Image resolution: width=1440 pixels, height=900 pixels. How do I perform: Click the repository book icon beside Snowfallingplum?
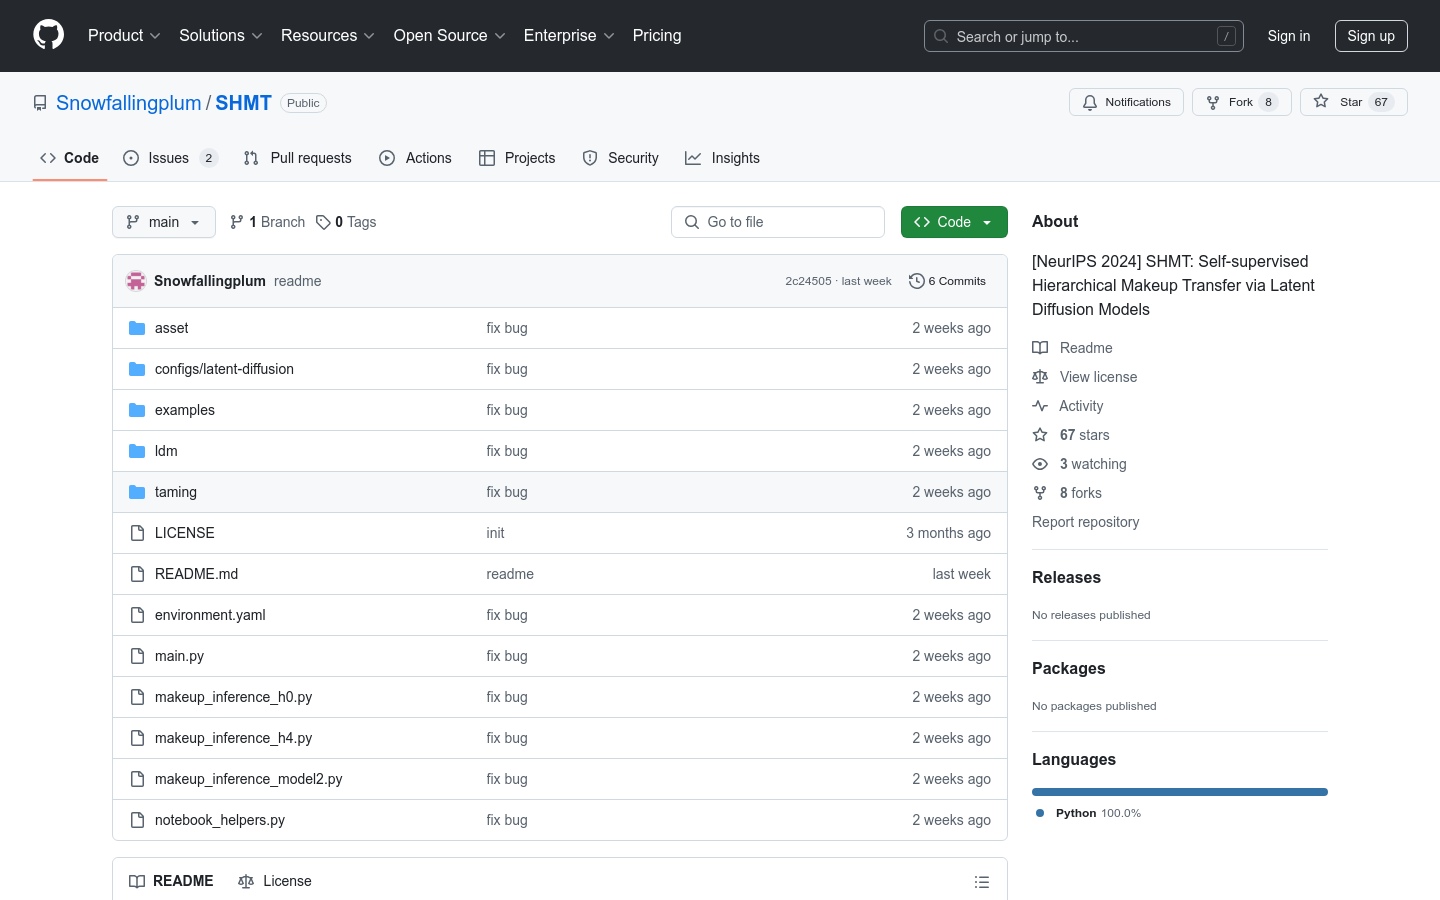40,103
